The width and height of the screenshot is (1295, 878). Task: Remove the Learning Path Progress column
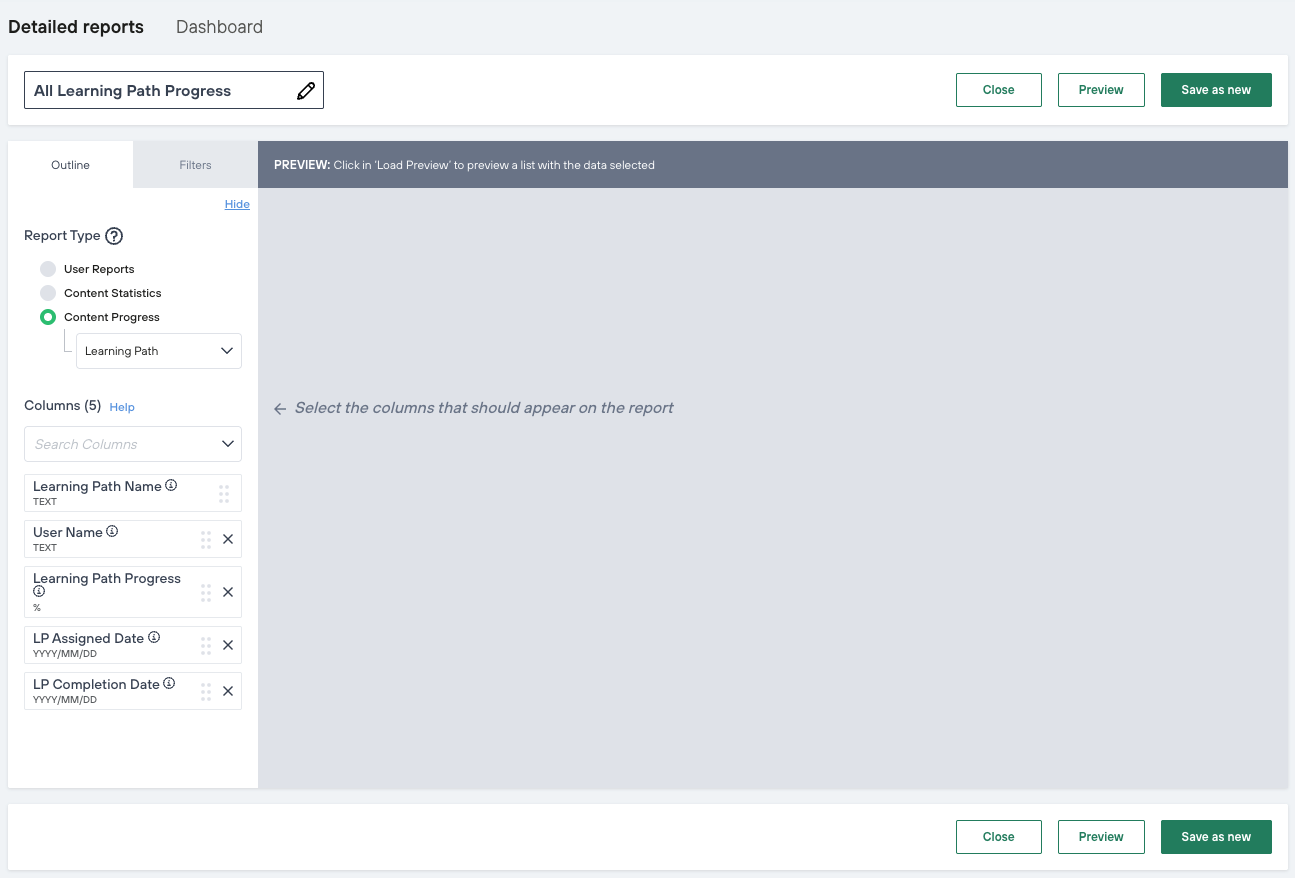tap(228, 592)
